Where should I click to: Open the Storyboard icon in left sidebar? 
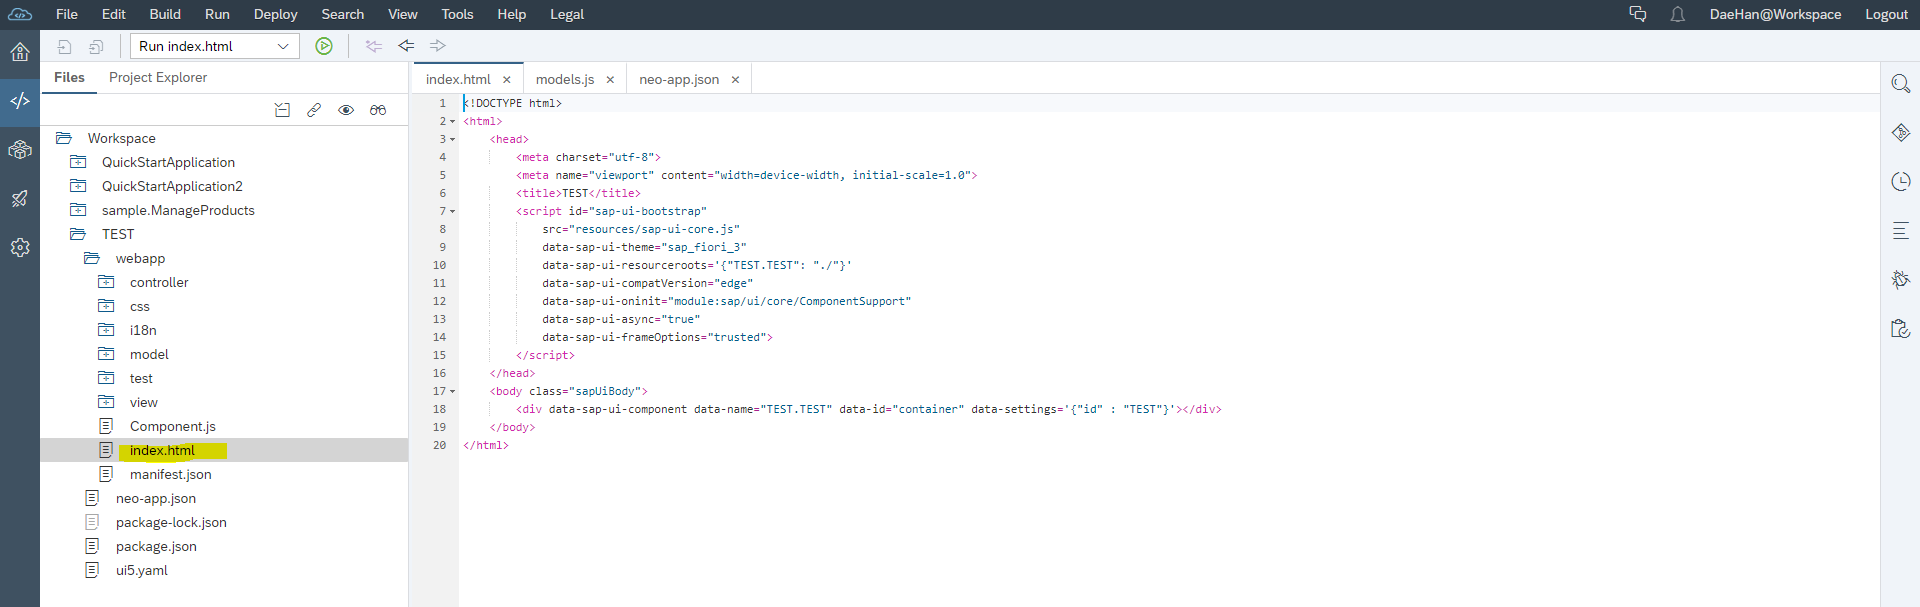[x=20, y=150]
